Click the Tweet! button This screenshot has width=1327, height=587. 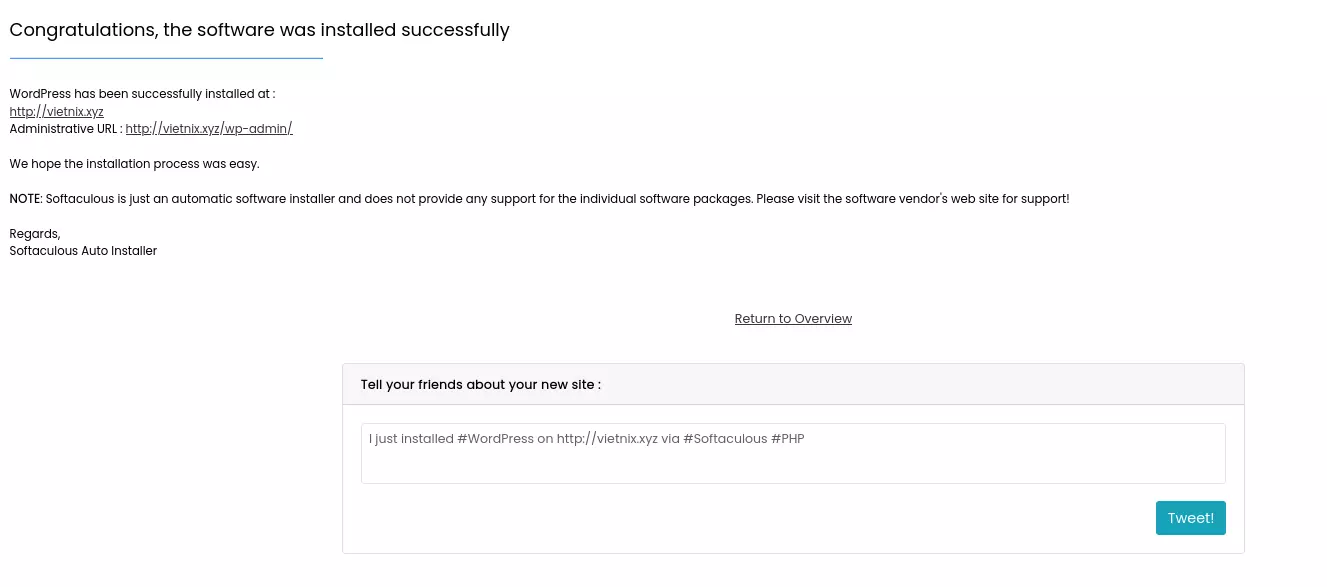(1190, 518)
